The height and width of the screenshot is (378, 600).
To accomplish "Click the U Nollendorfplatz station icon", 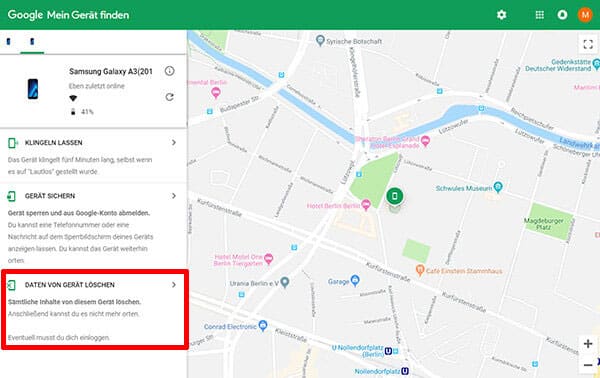I will 388,351.
